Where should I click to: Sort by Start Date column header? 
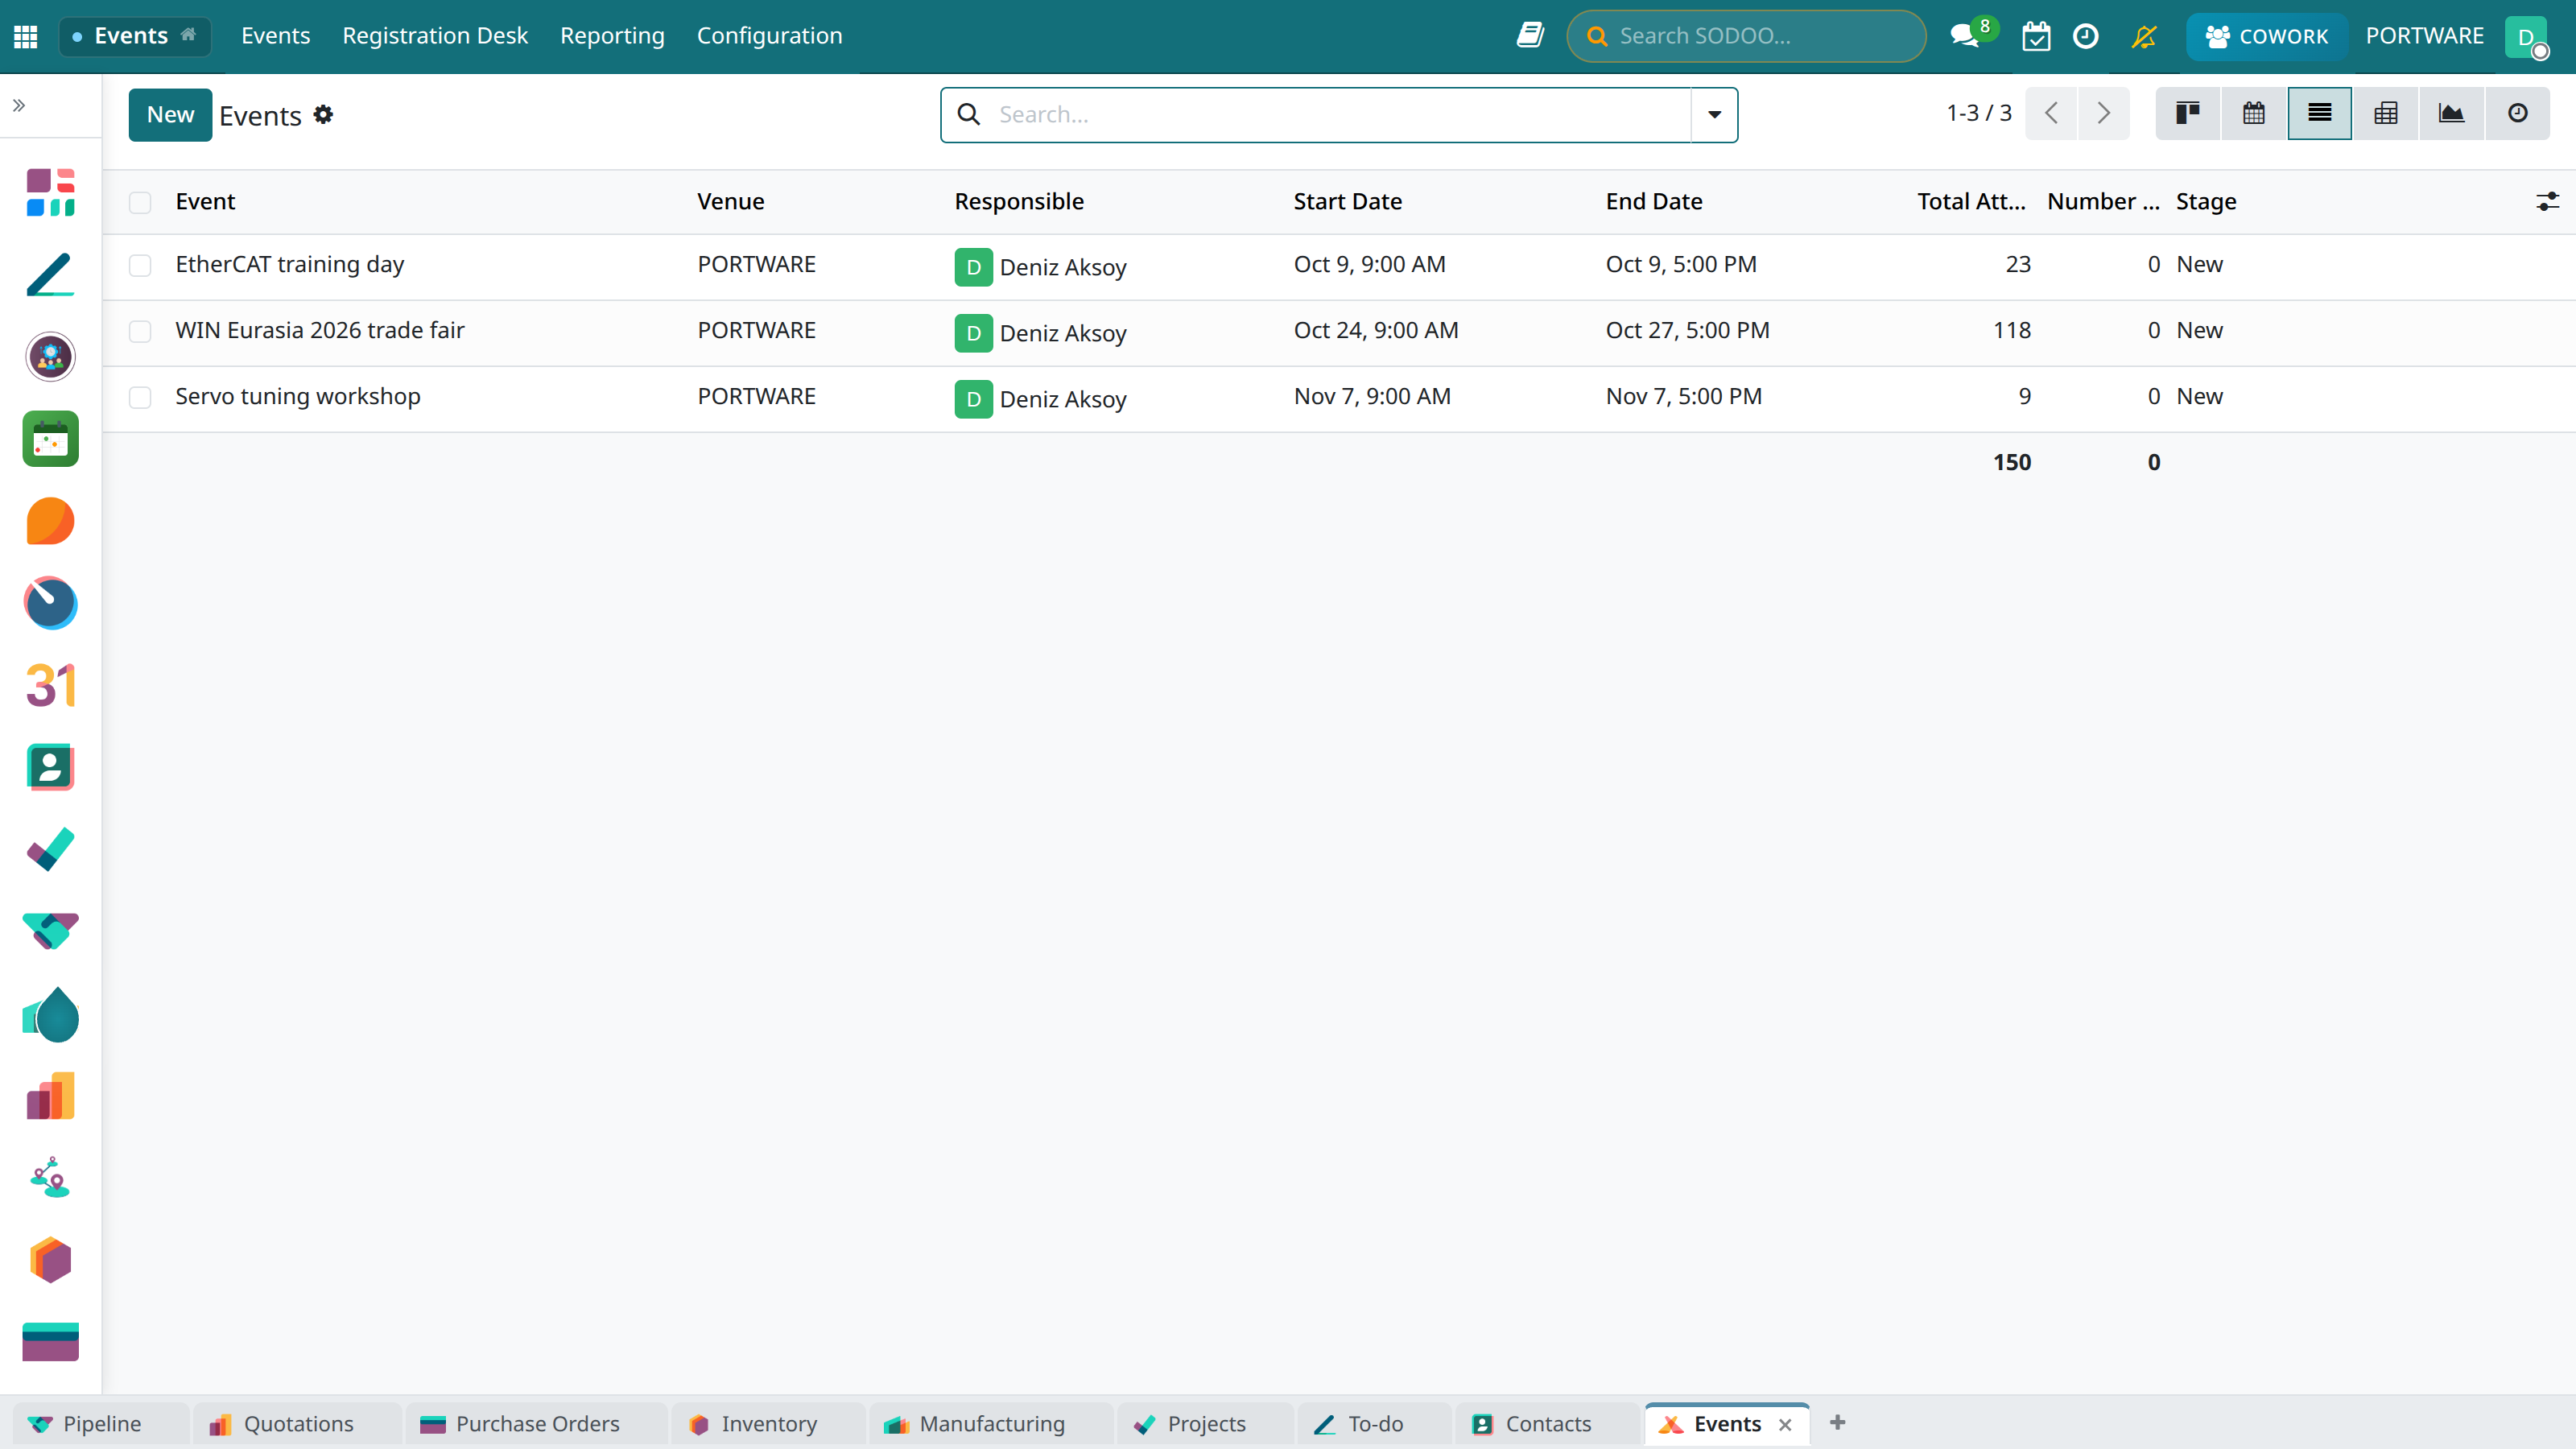1347,202
